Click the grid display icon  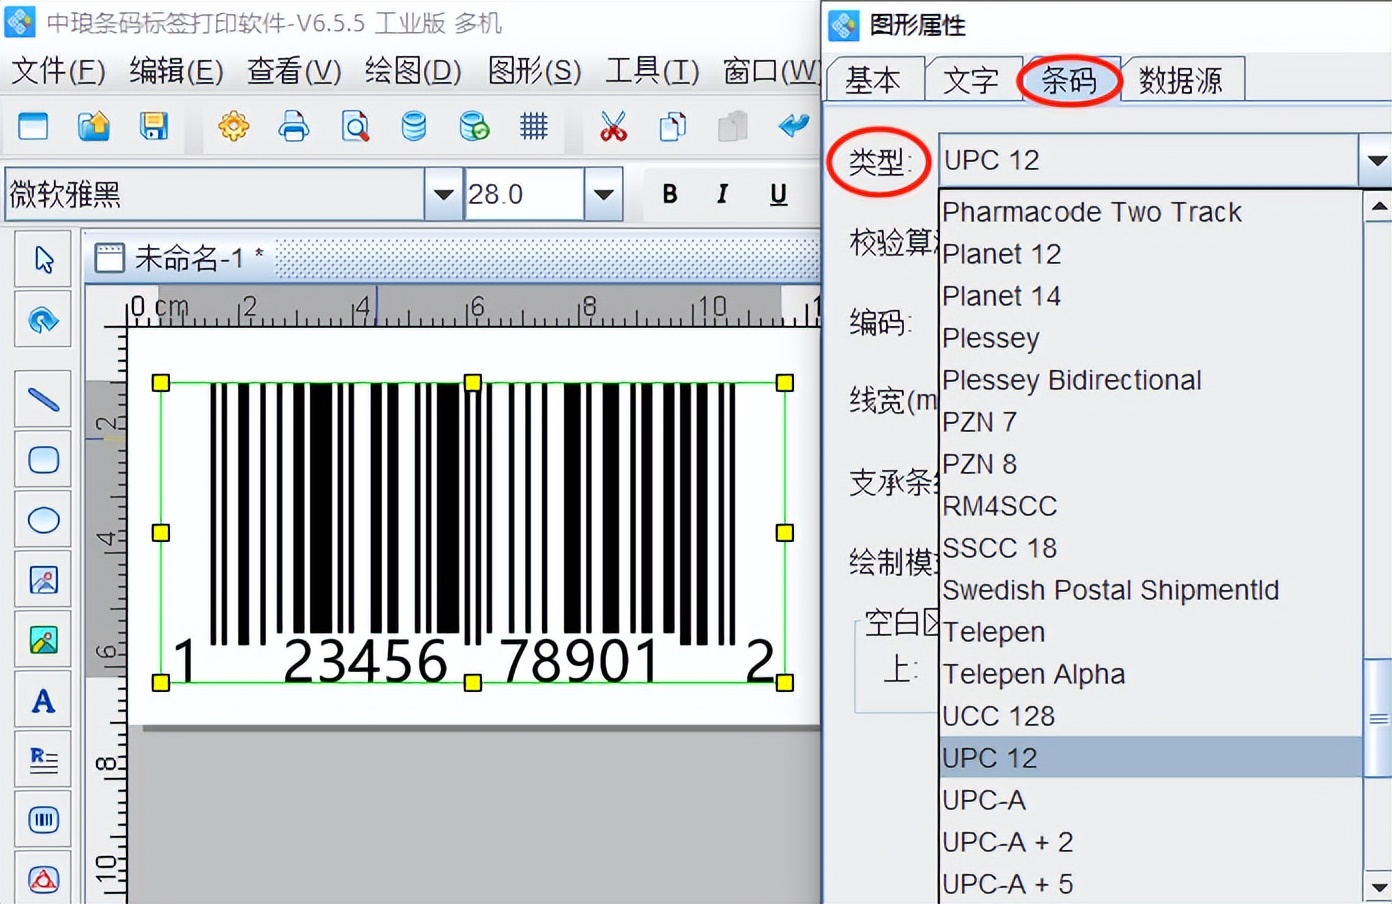coord(534,126)
